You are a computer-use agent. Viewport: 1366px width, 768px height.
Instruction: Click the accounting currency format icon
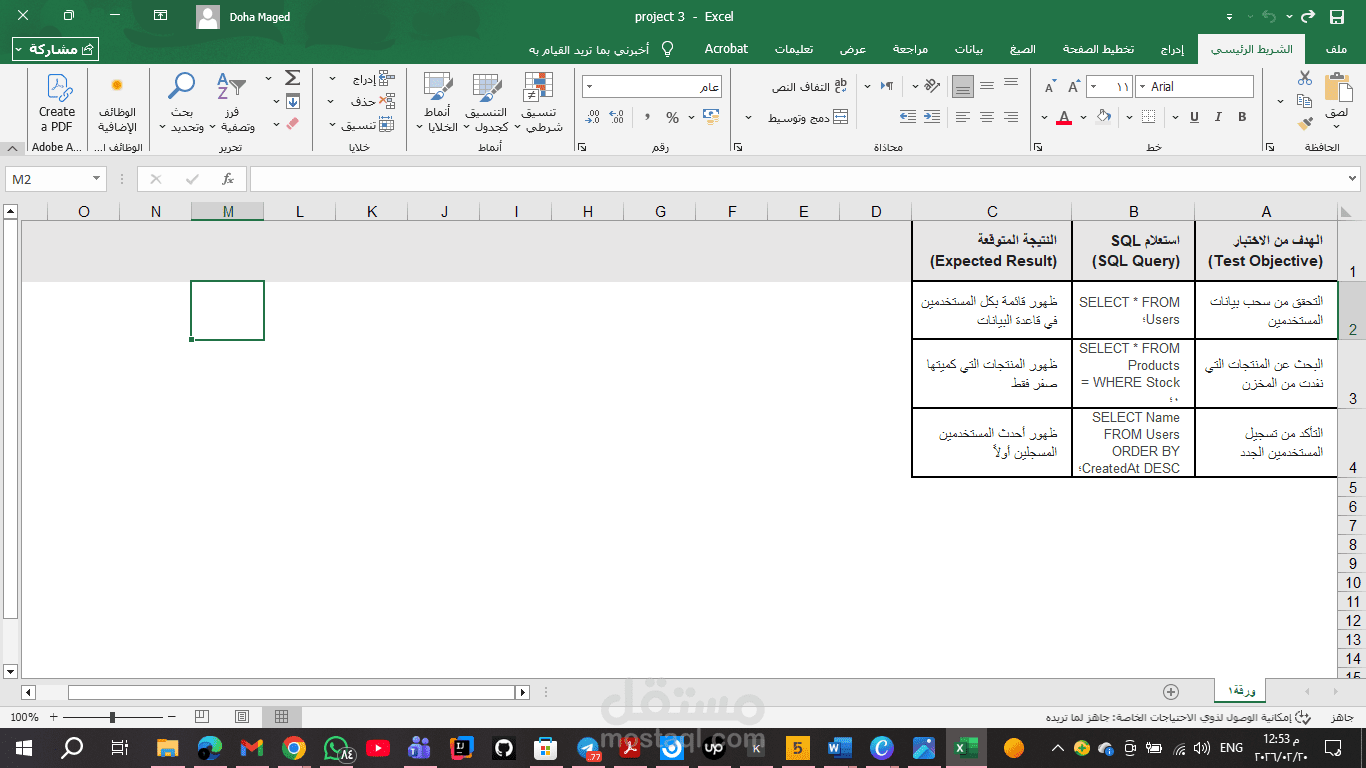click(711, 117)
